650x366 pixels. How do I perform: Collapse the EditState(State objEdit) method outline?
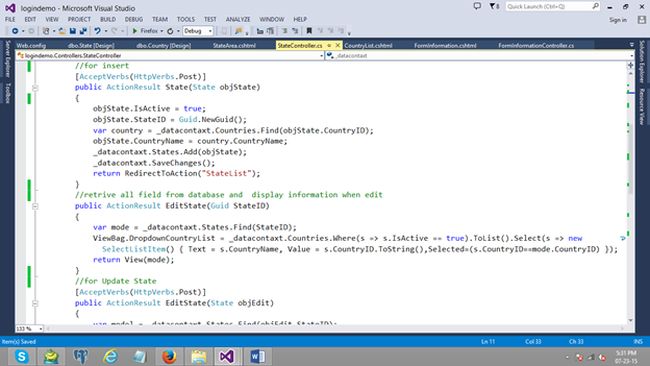(35, 303)
